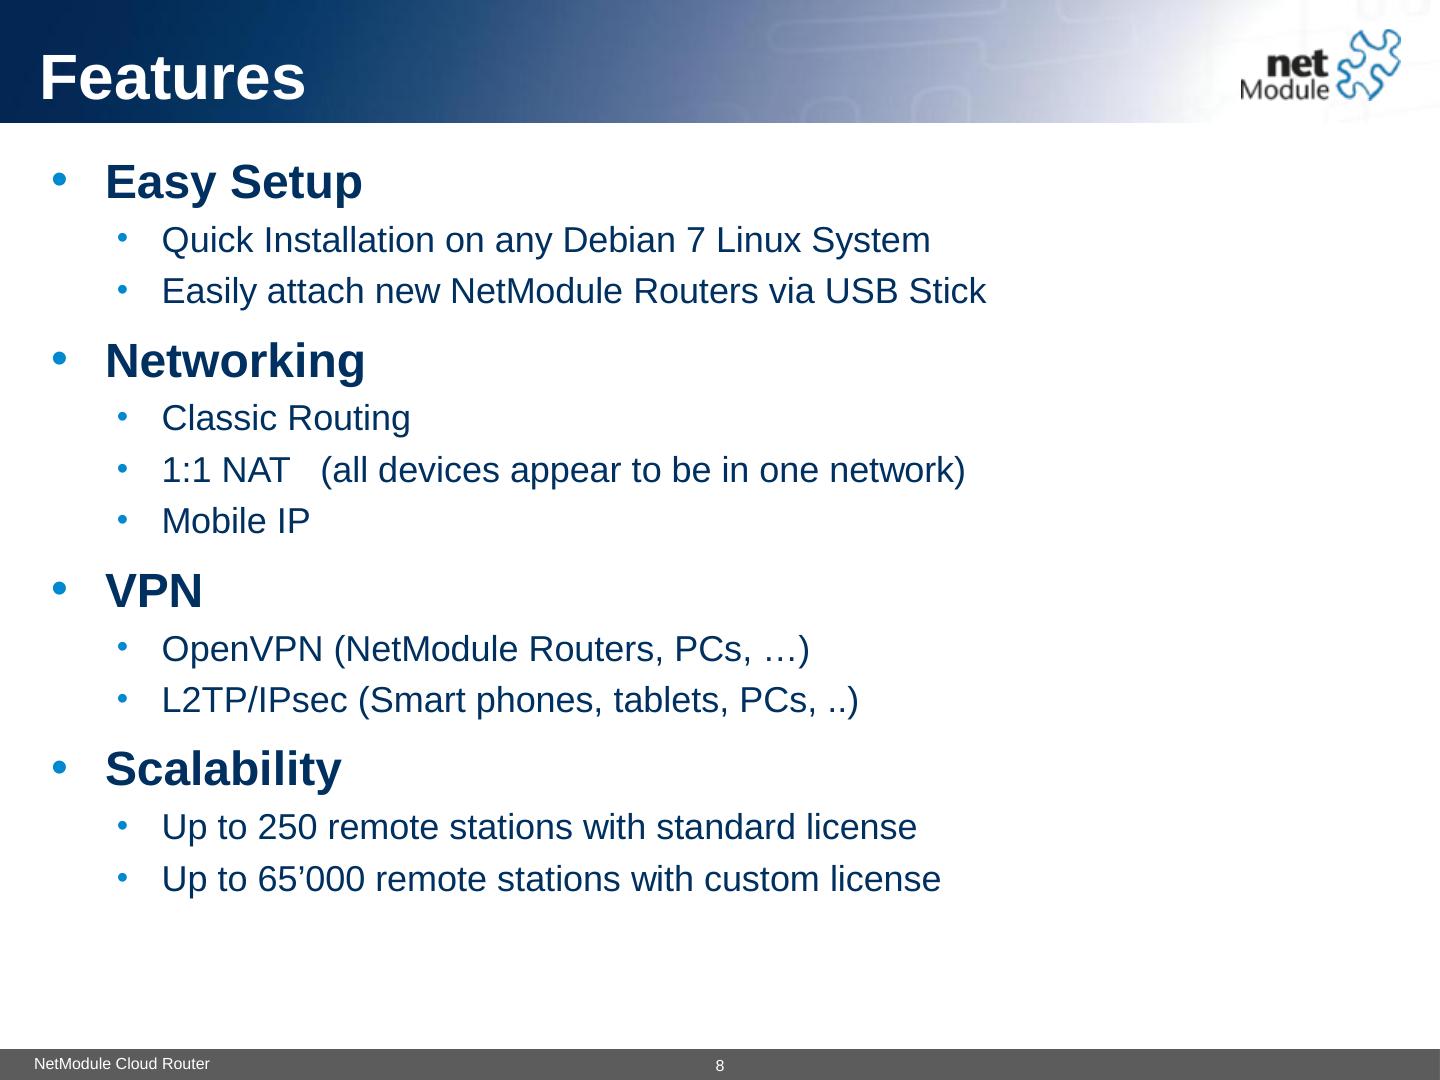Click the 'Networking' heading

click(235, 361)
